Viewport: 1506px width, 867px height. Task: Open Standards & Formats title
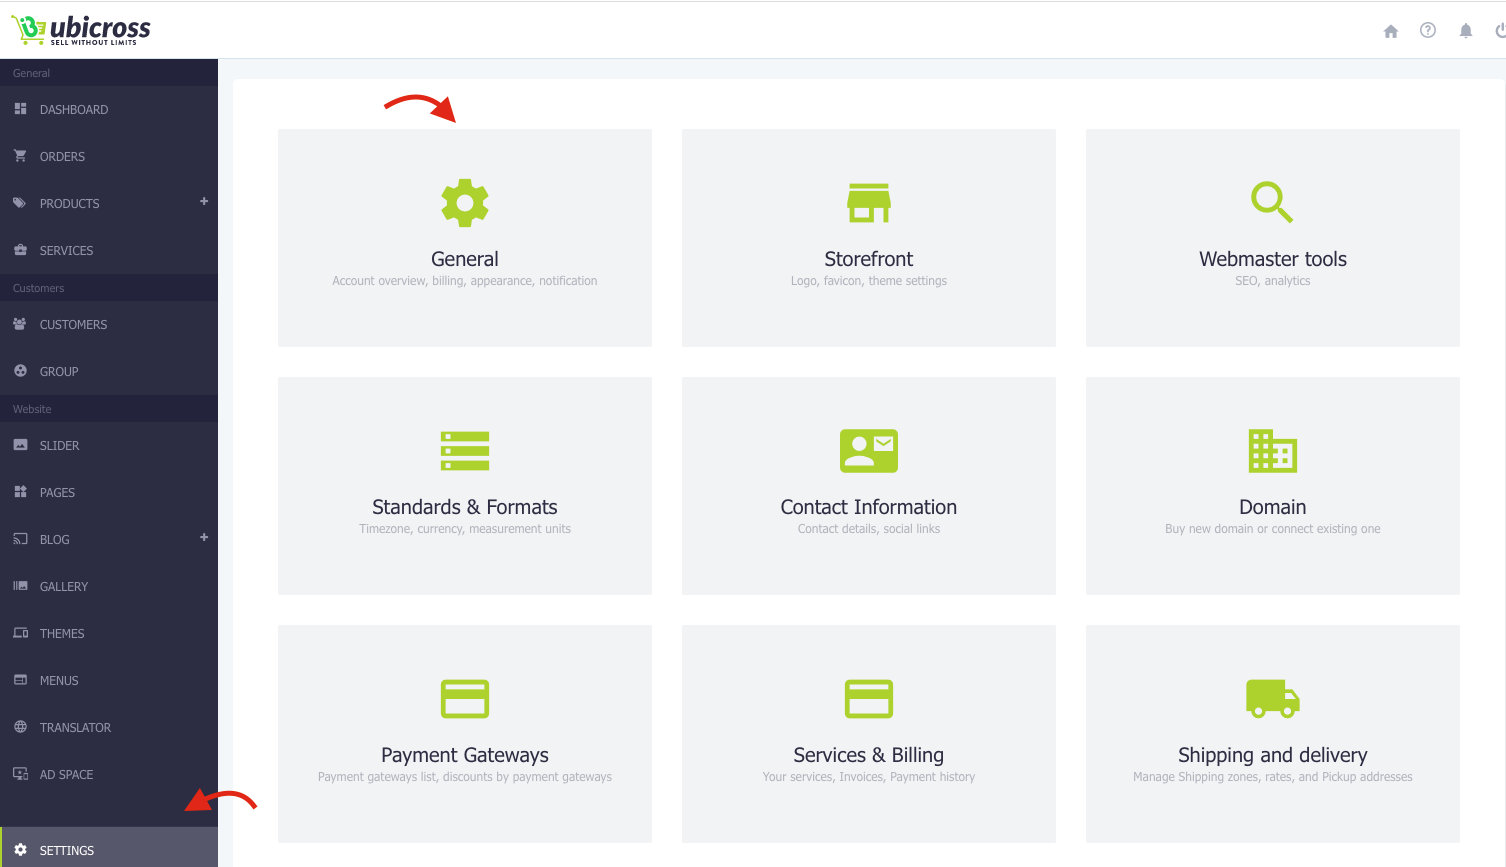(x=465, y=507)
